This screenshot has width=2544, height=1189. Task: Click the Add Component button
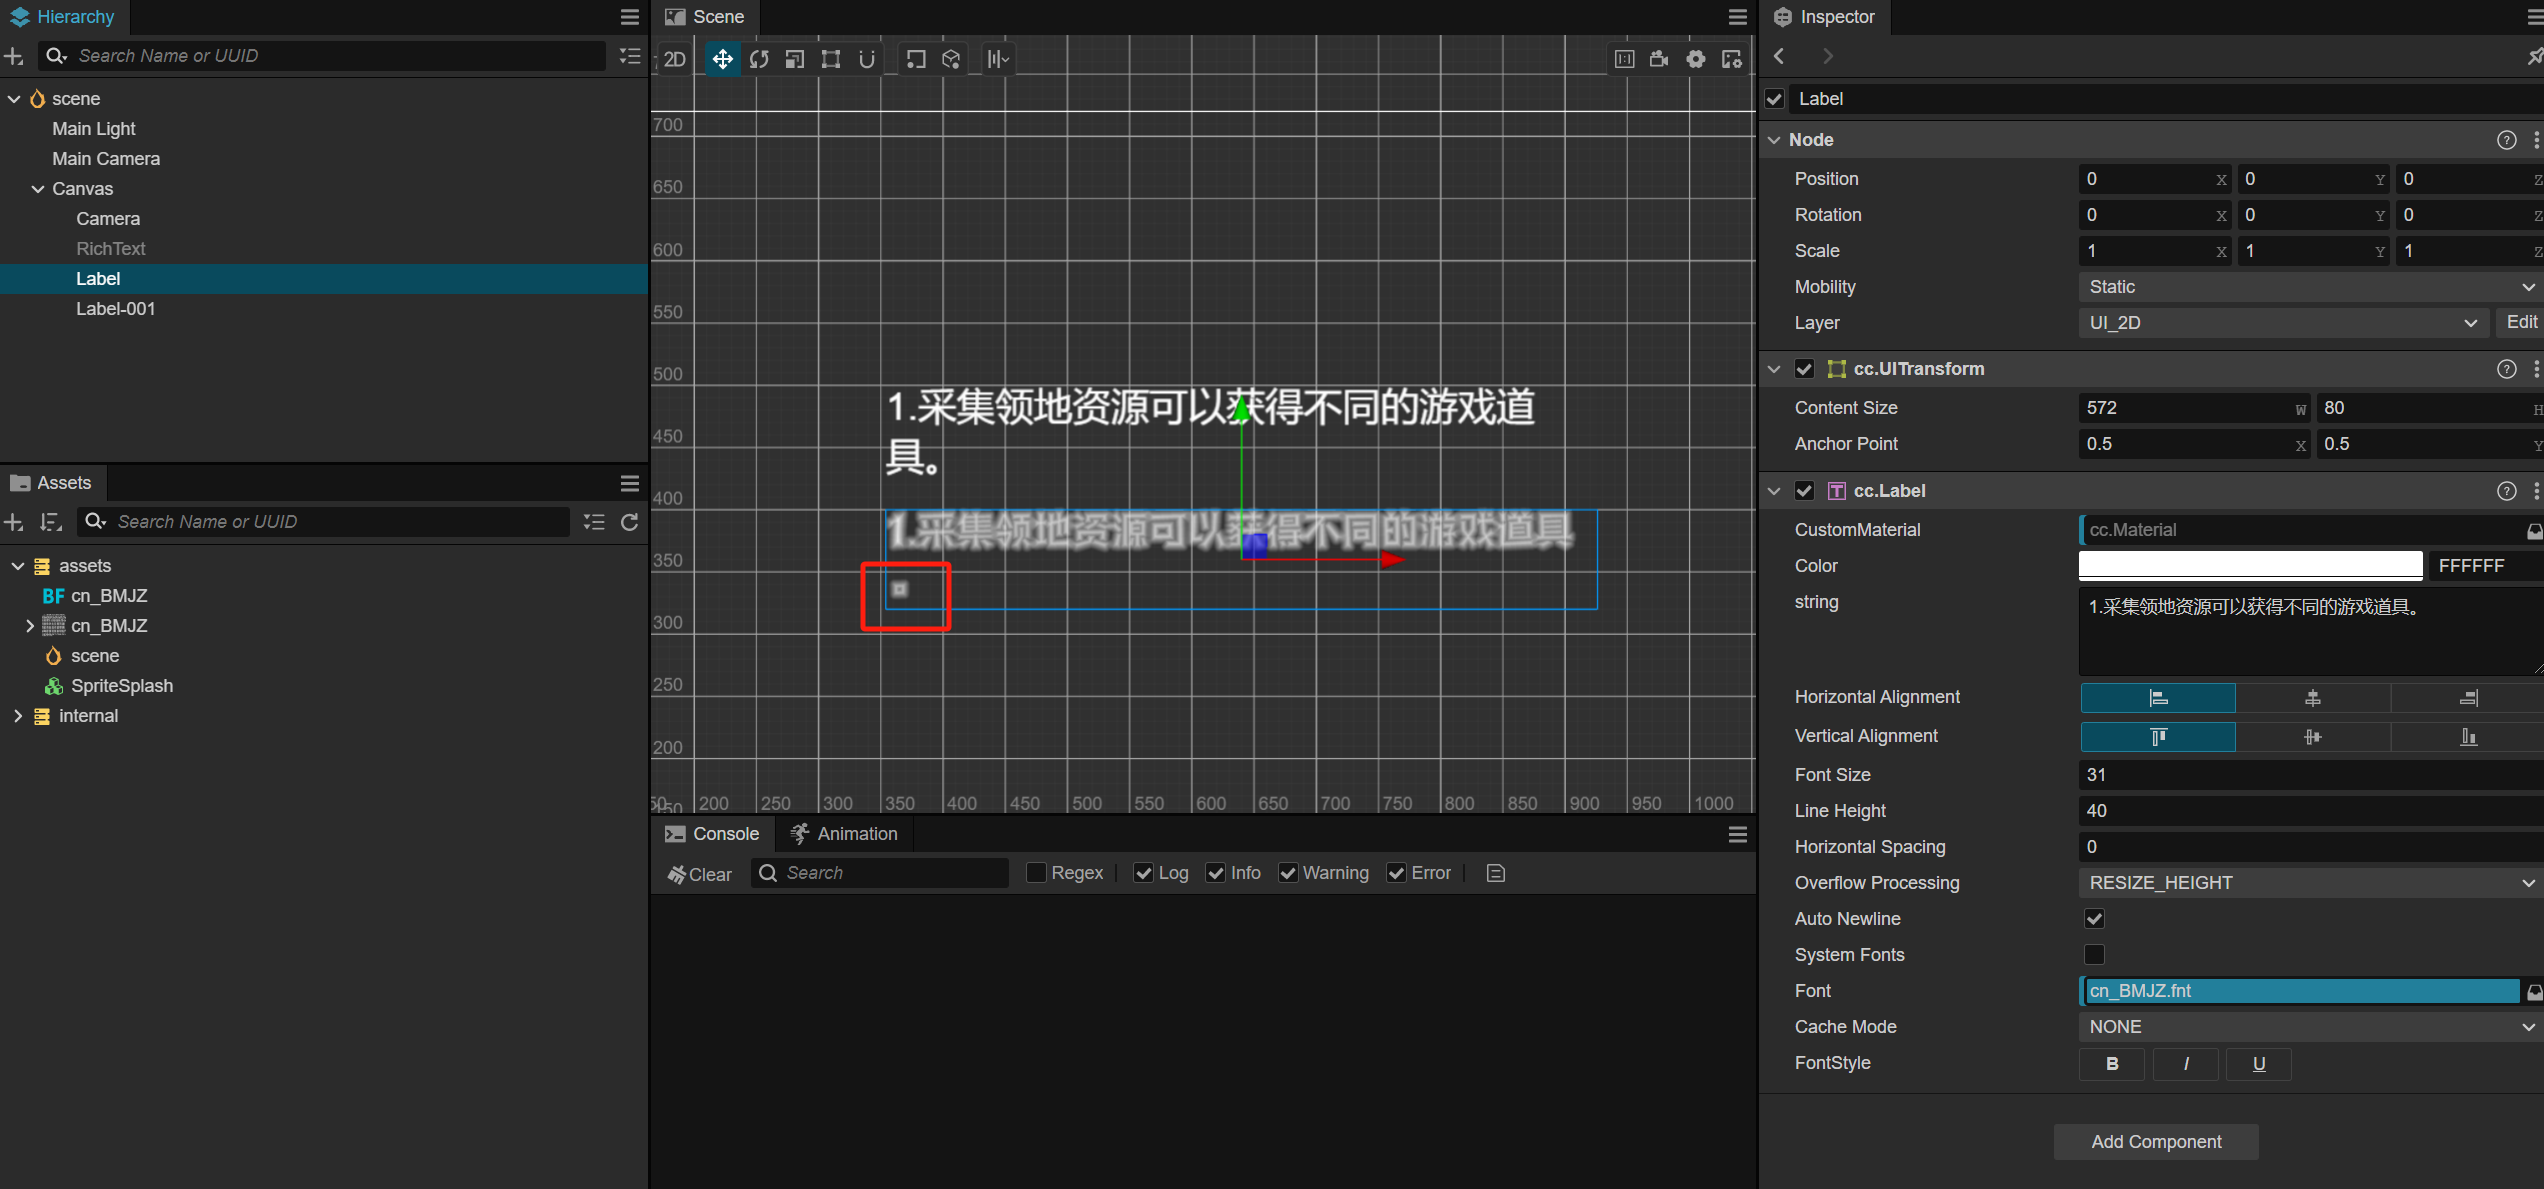(2156, 1142)
